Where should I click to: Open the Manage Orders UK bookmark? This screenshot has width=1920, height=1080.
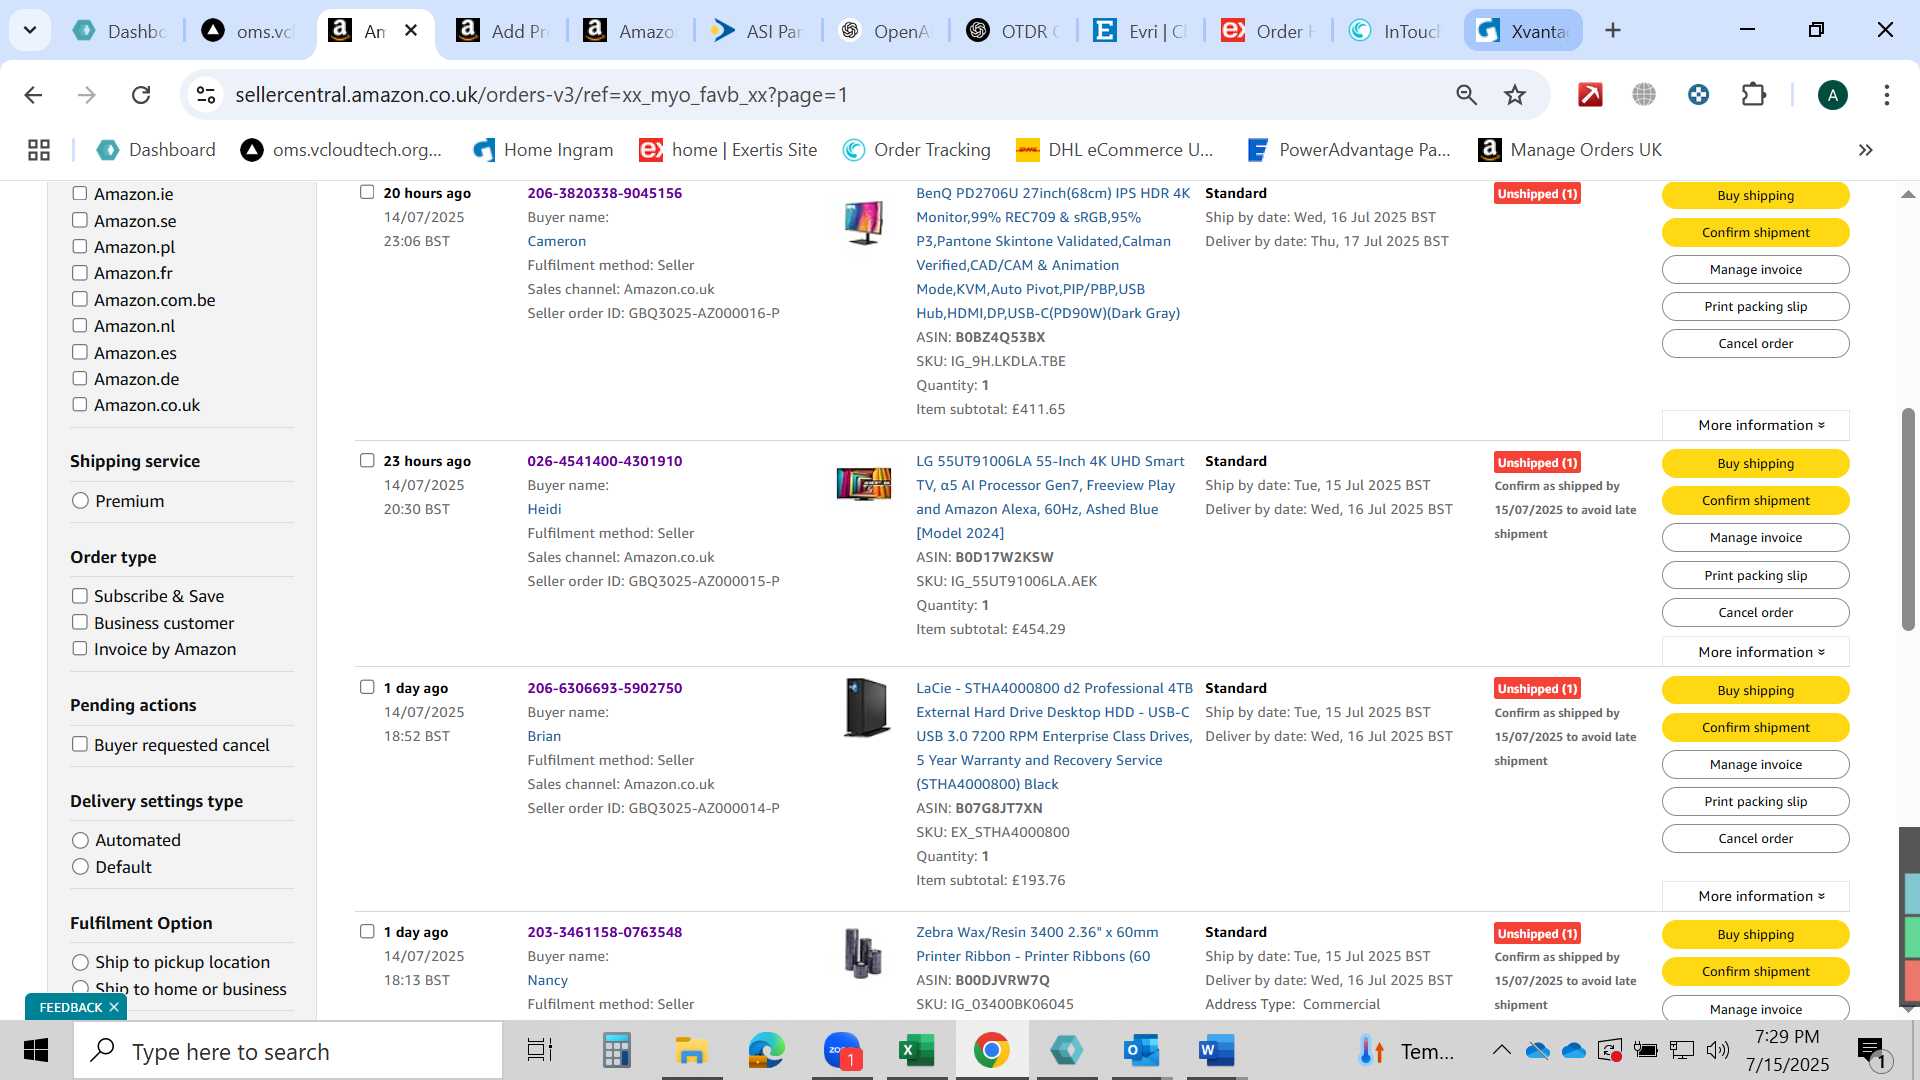(1570, 150)
